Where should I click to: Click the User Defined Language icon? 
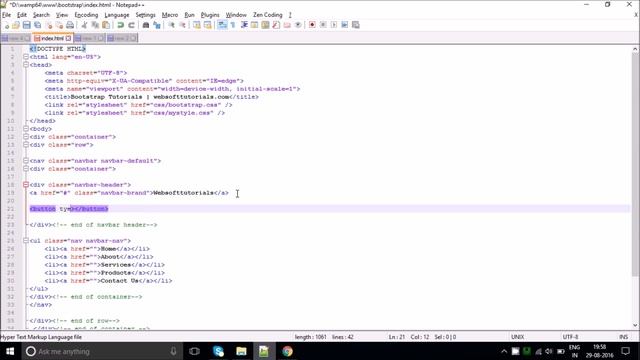254,25
